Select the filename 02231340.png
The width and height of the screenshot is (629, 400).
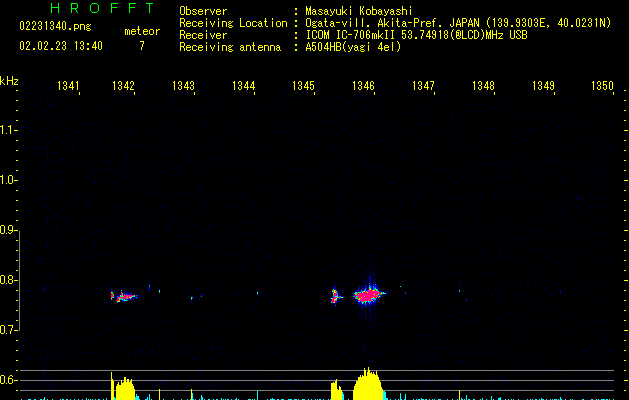tap(55, 26)
